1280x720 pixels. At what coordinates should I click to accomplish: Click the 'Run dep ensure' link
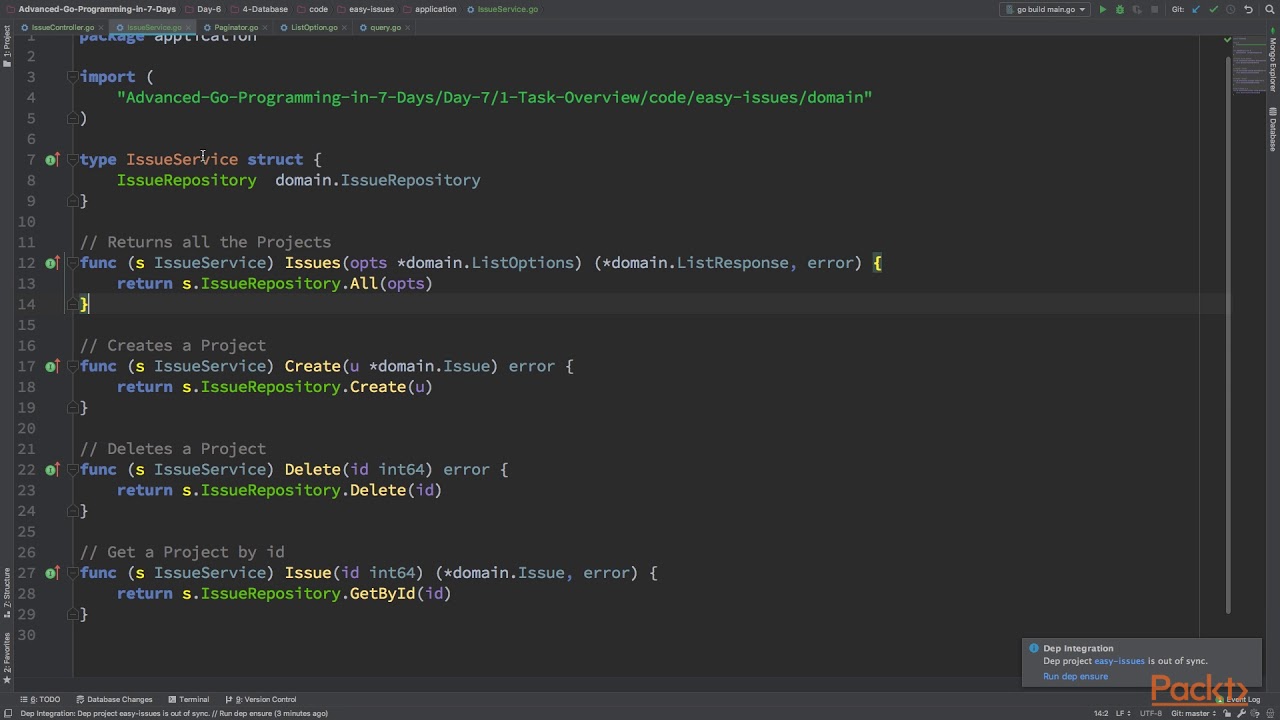[1075, 676]
